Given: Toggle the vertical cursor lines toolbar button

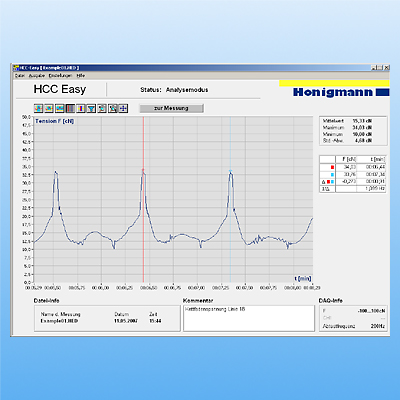Looking at the screenshot, I should click(70, 108).
